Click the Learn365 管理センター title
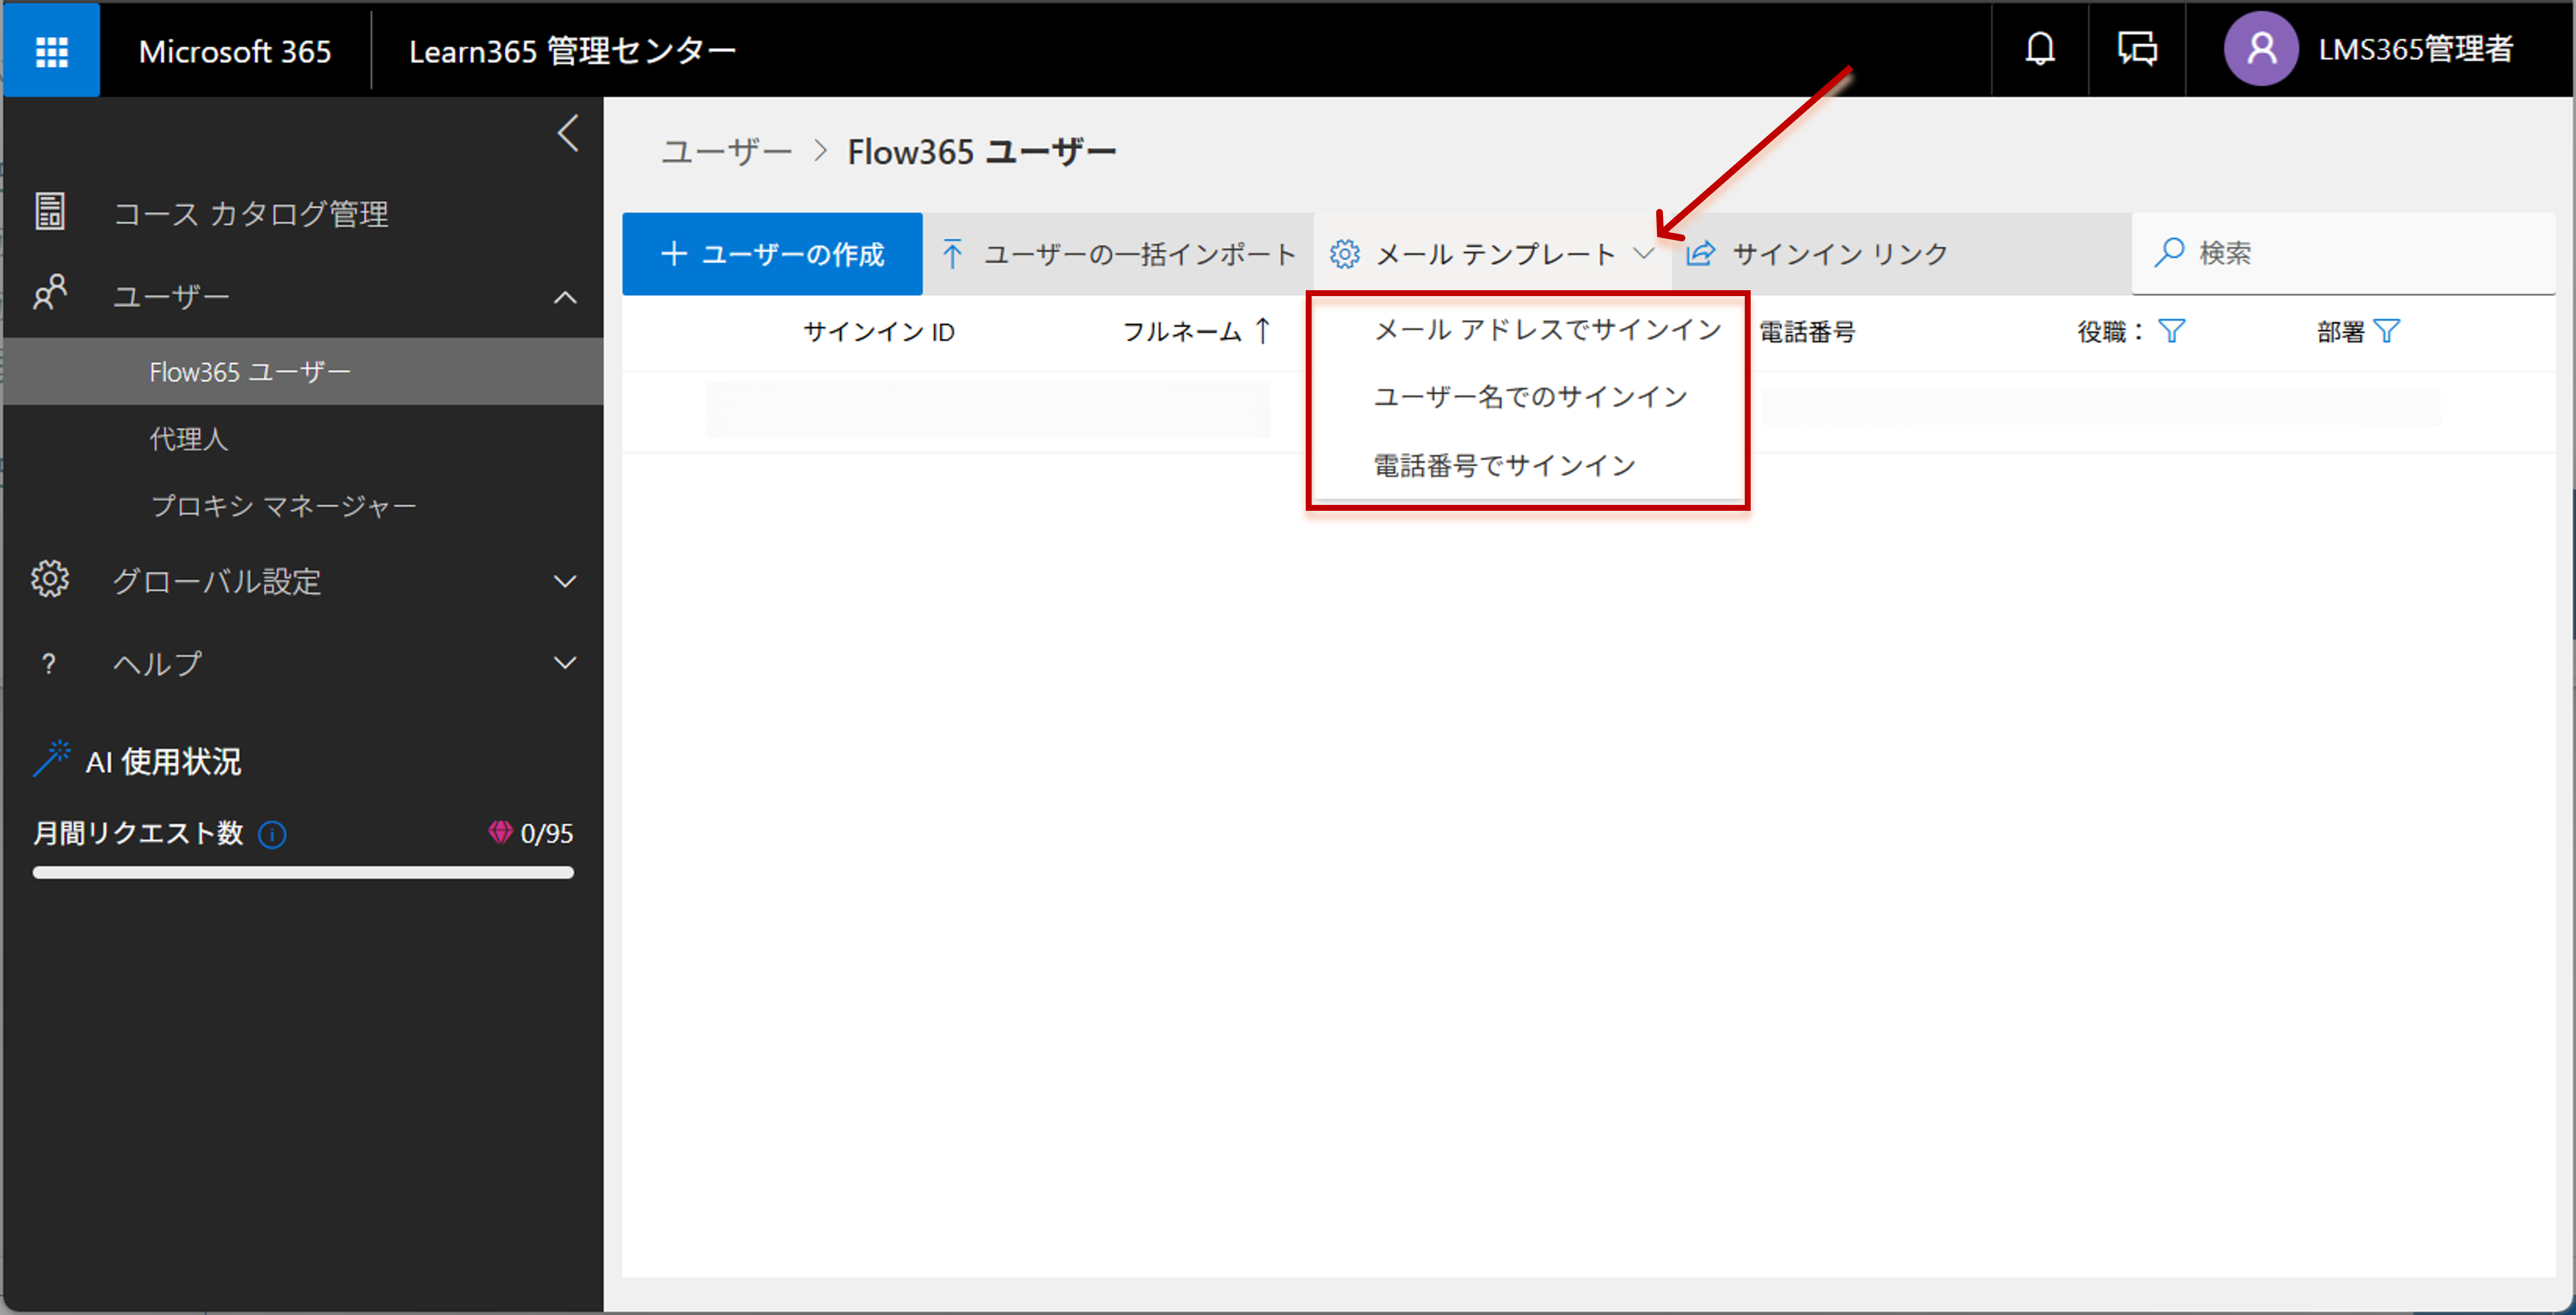Viewport: 2576px width, 1315px height. [x=572, y=50]
